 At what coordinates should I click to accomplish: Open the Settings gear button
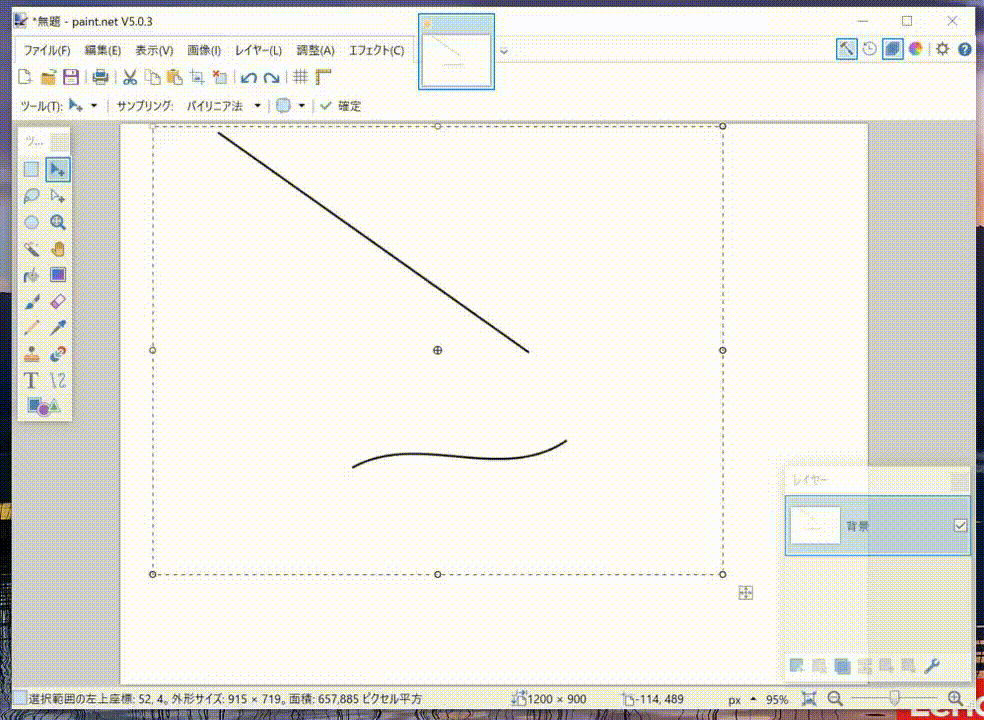(942, 49)
